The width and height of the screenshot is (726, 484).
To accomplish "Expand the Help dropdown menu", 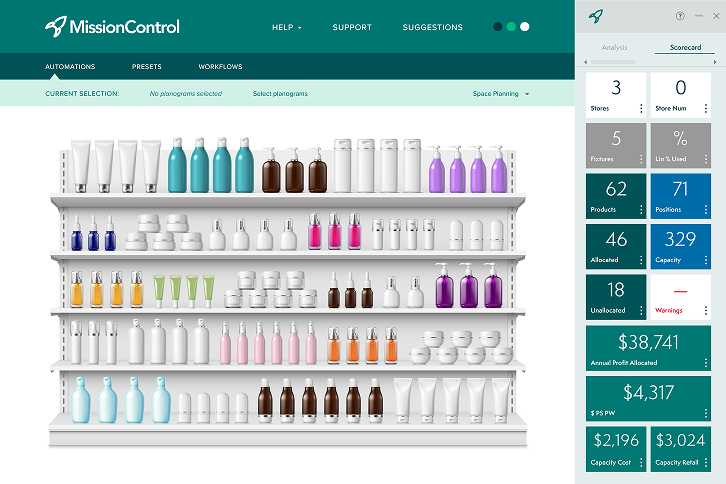I will (287, 27).
